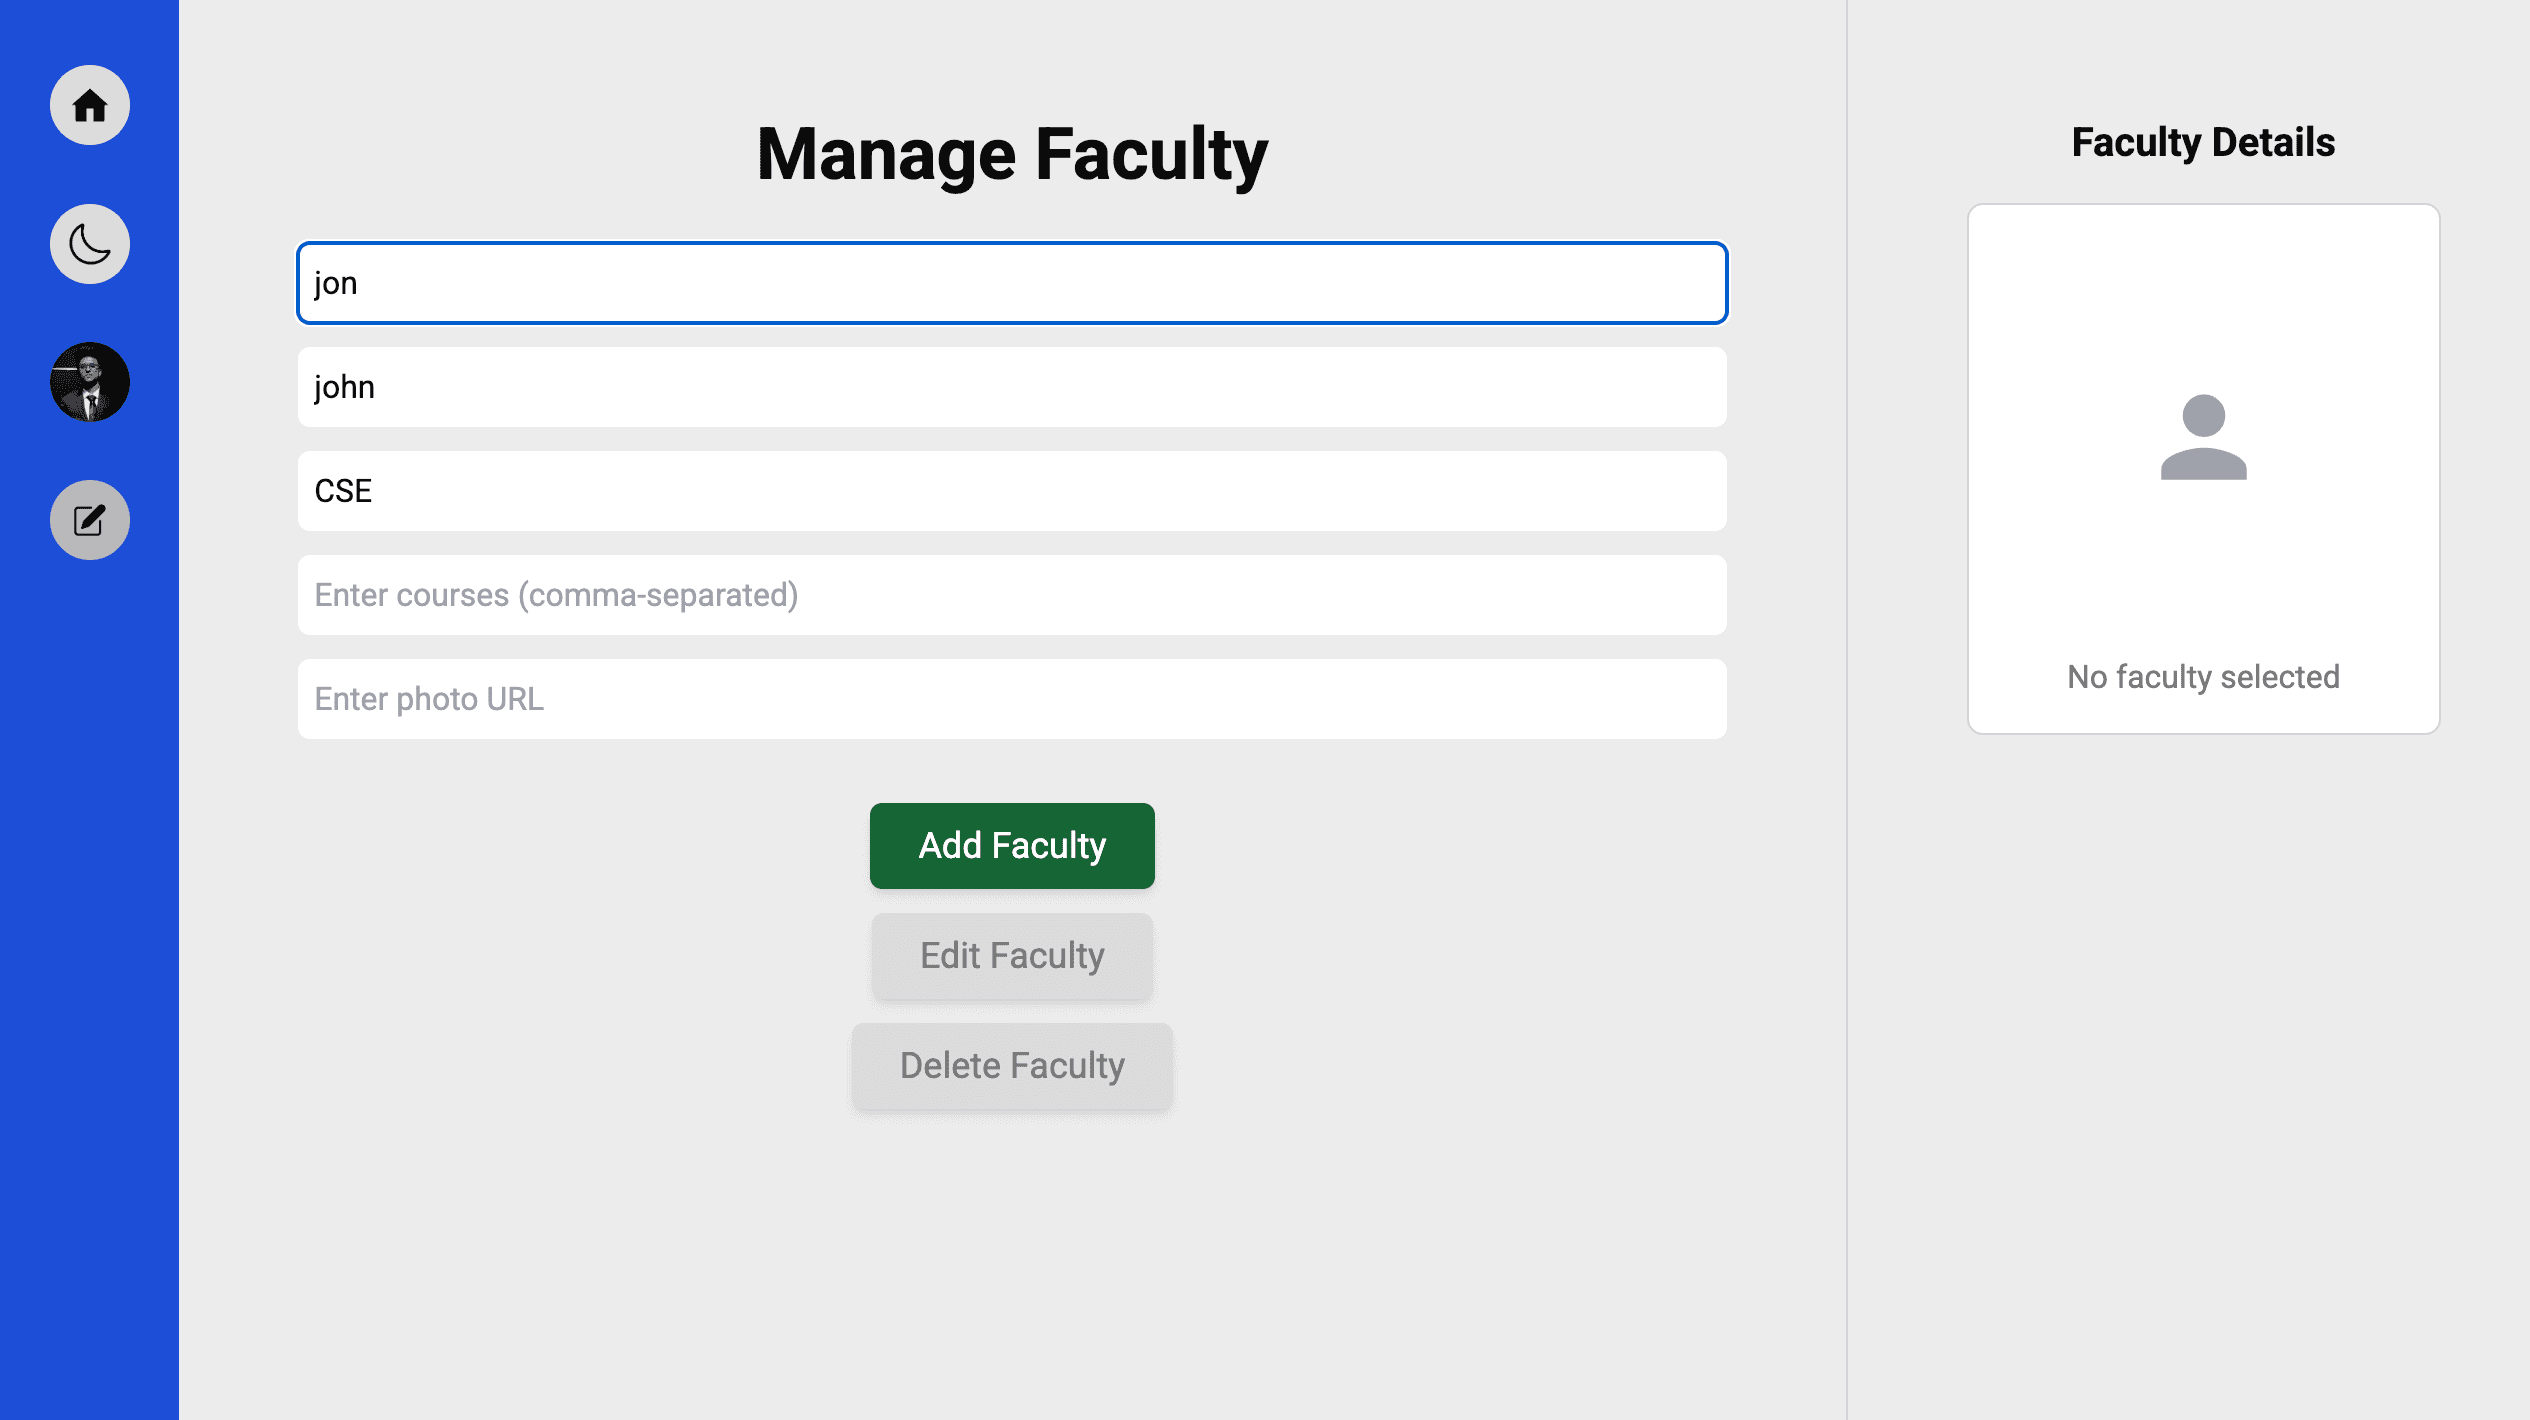
Task: Click the courses comma-separated input
Action: 1011,595
